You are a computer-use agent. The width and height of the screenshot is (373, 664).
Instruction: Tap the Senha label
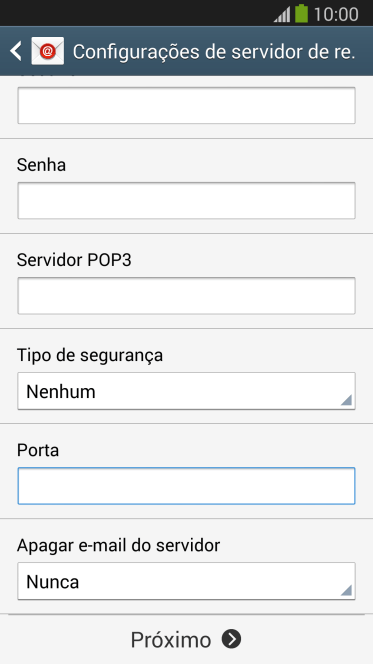coord(41,165)
